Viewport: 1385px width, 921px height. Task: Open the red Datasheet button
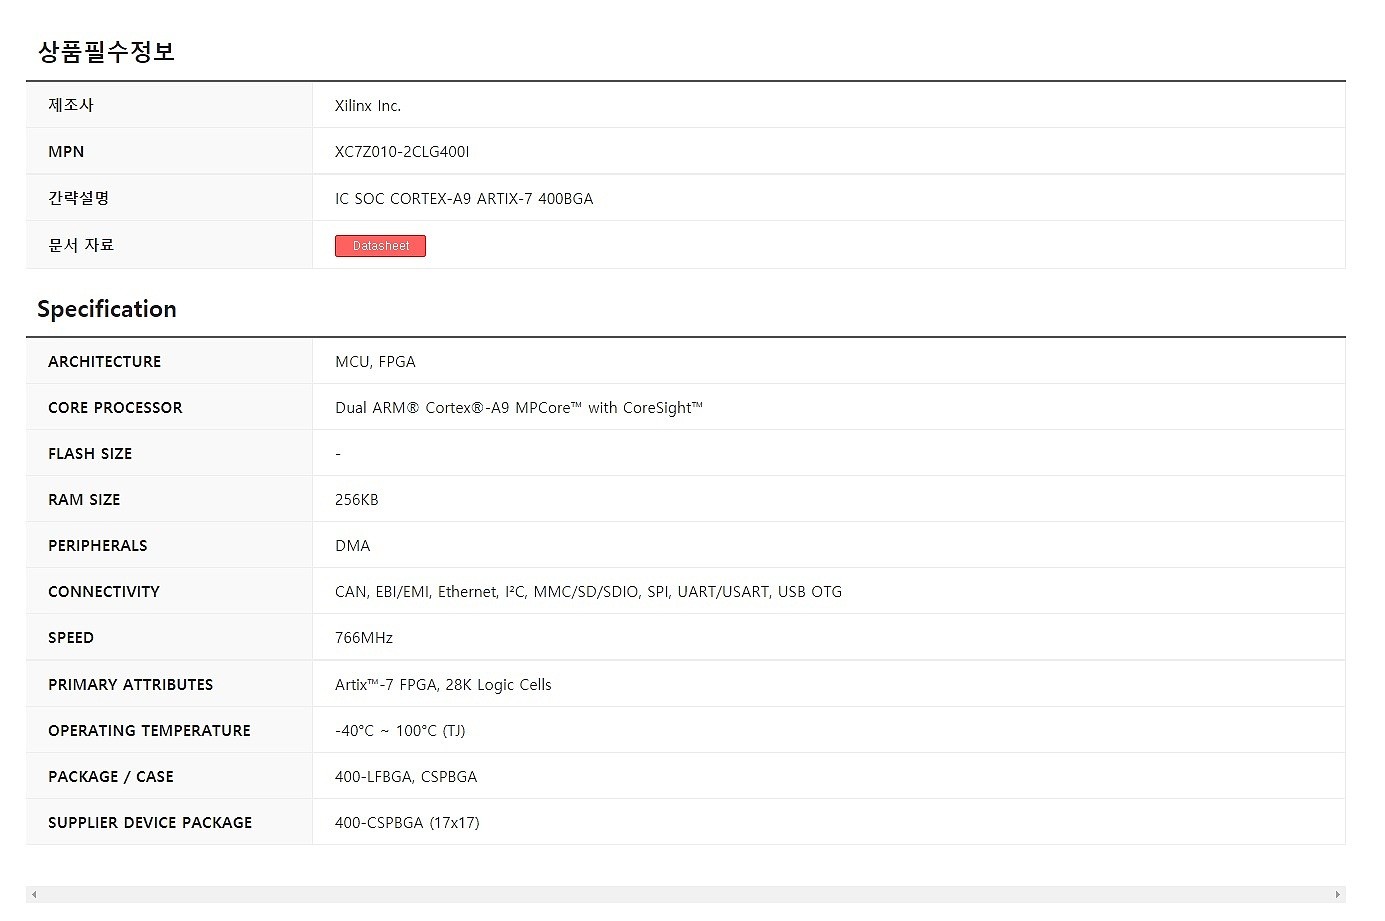pos(380,246)
